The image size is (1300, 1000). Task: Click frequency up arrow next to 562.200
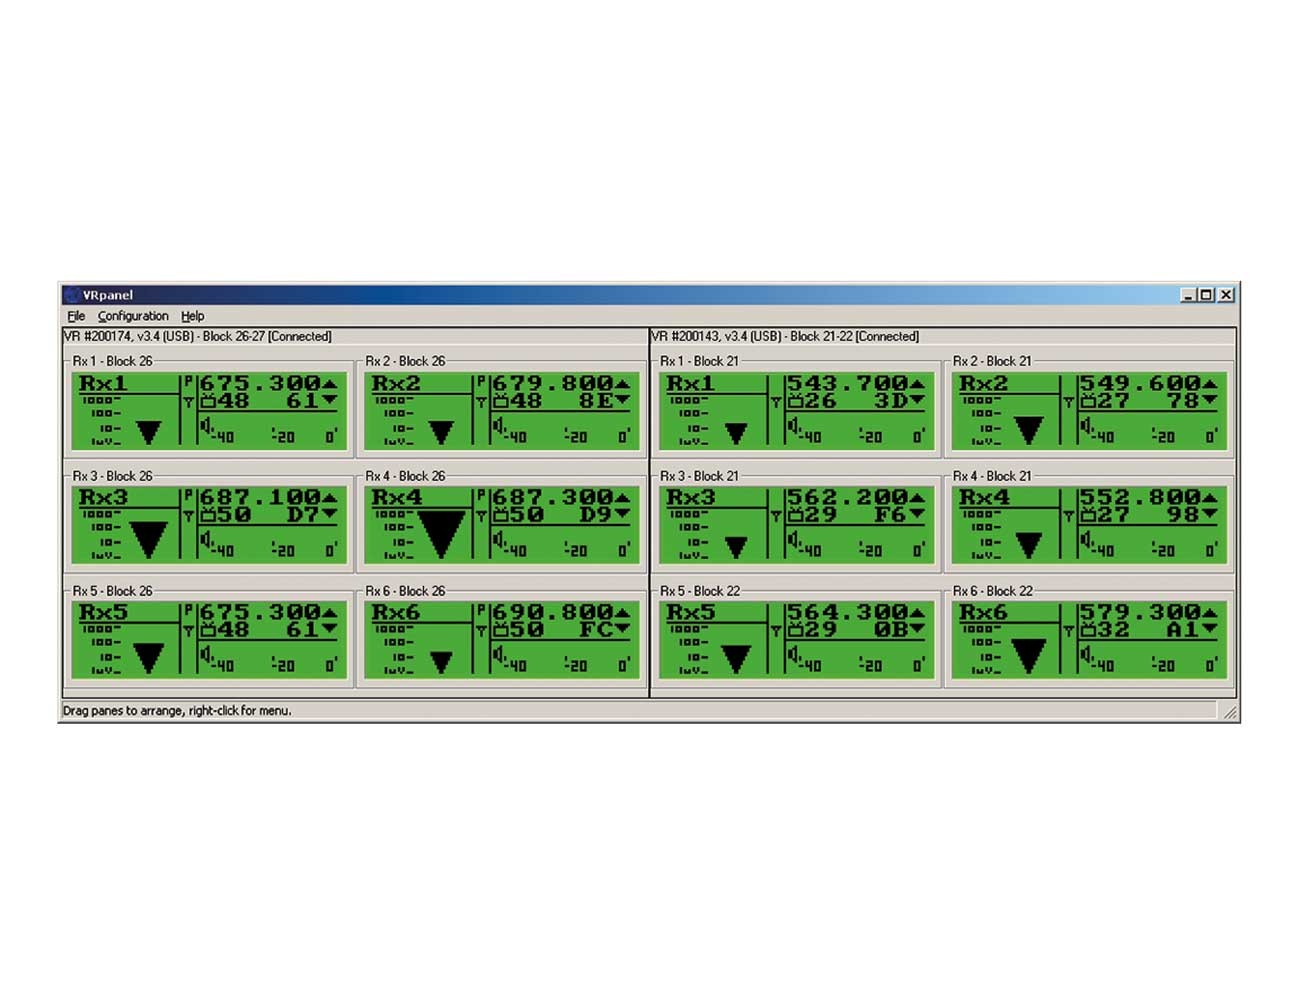coord(917,498)
